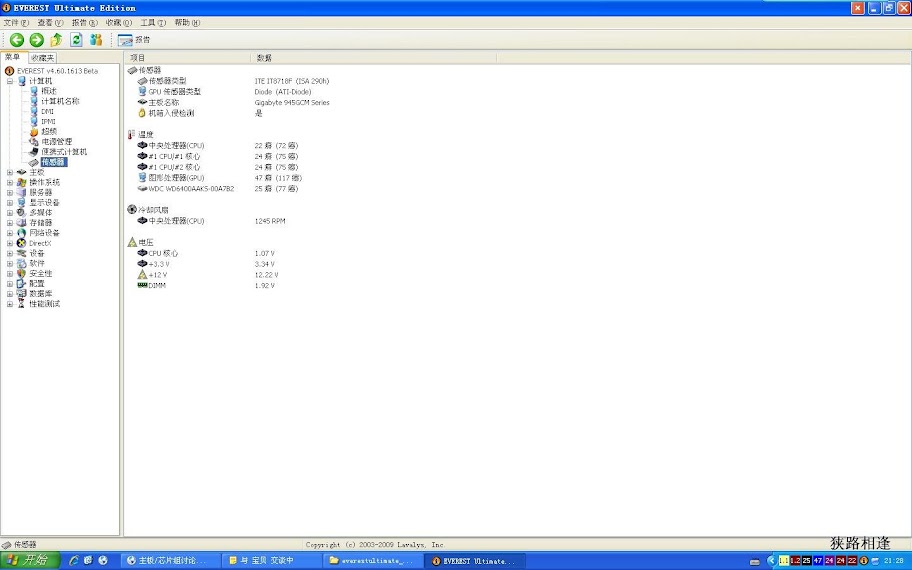Expand the 存储器 tree node
Image resolution: width=912 pixels, height=570 pixels.
(10, 223)
